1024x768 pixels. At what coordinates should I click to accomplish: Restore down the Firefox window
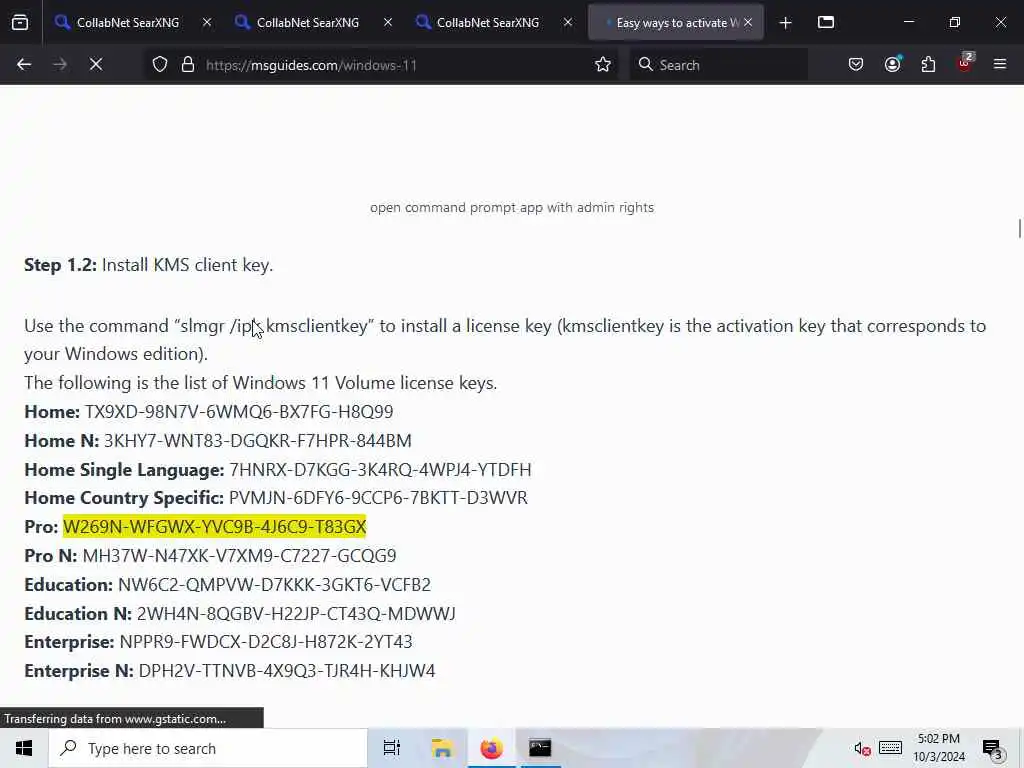coord(955,22)
